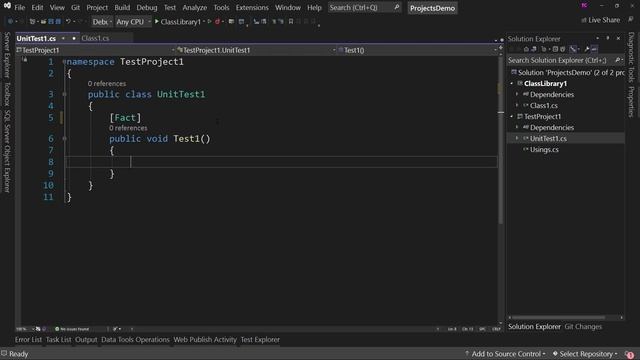Image resolution: width=640 pixels, height=360 pixels.
Task: Click the Undo toolbar icon
Action: tap(69, 21)
